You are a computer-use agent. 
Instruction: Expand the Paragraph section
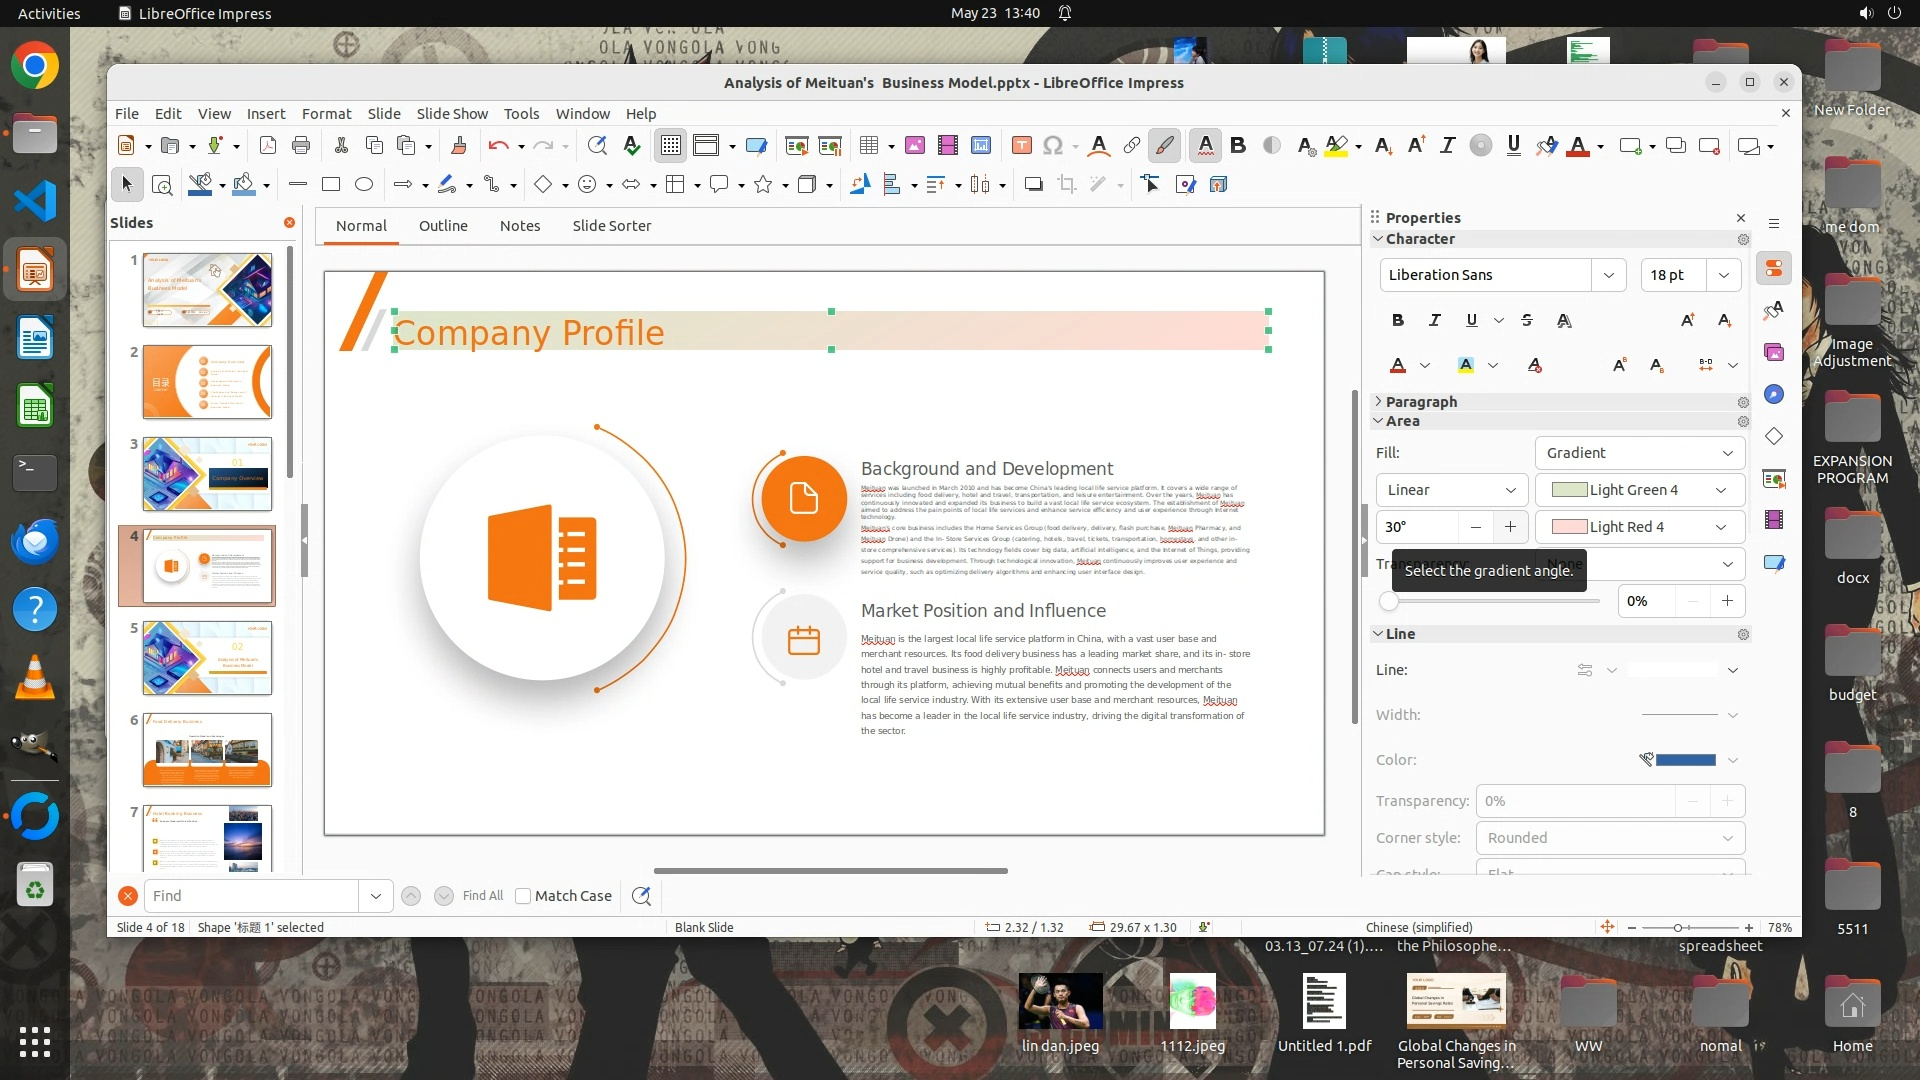(1421, 401)
